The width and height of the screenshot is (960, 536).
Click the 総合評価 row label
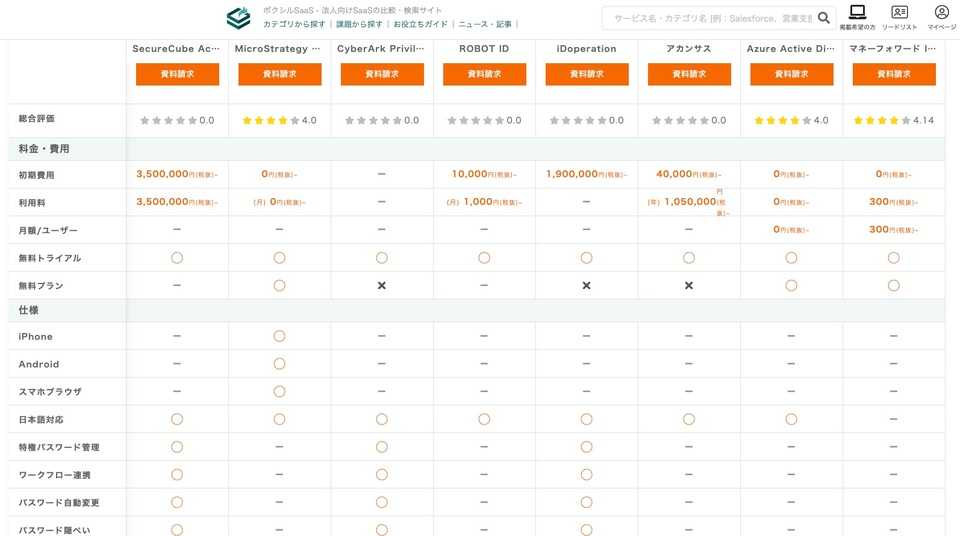(36, 119)
